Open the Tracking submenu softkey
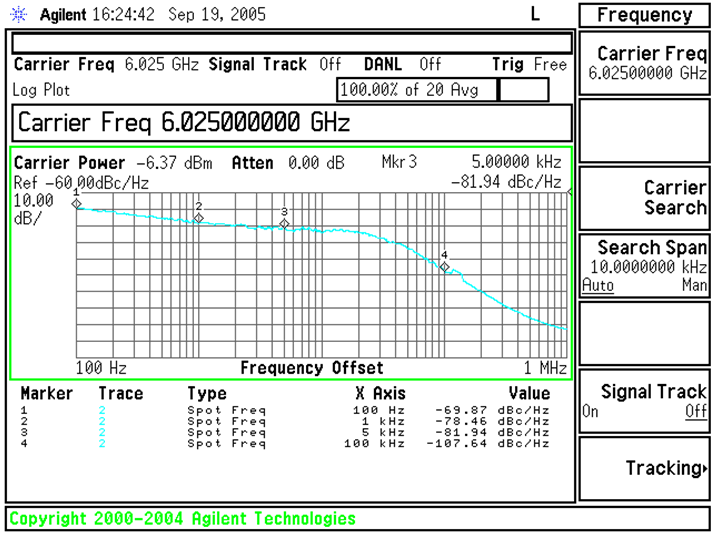Viewport: 714px width, 534px height. tap(645, 468)
